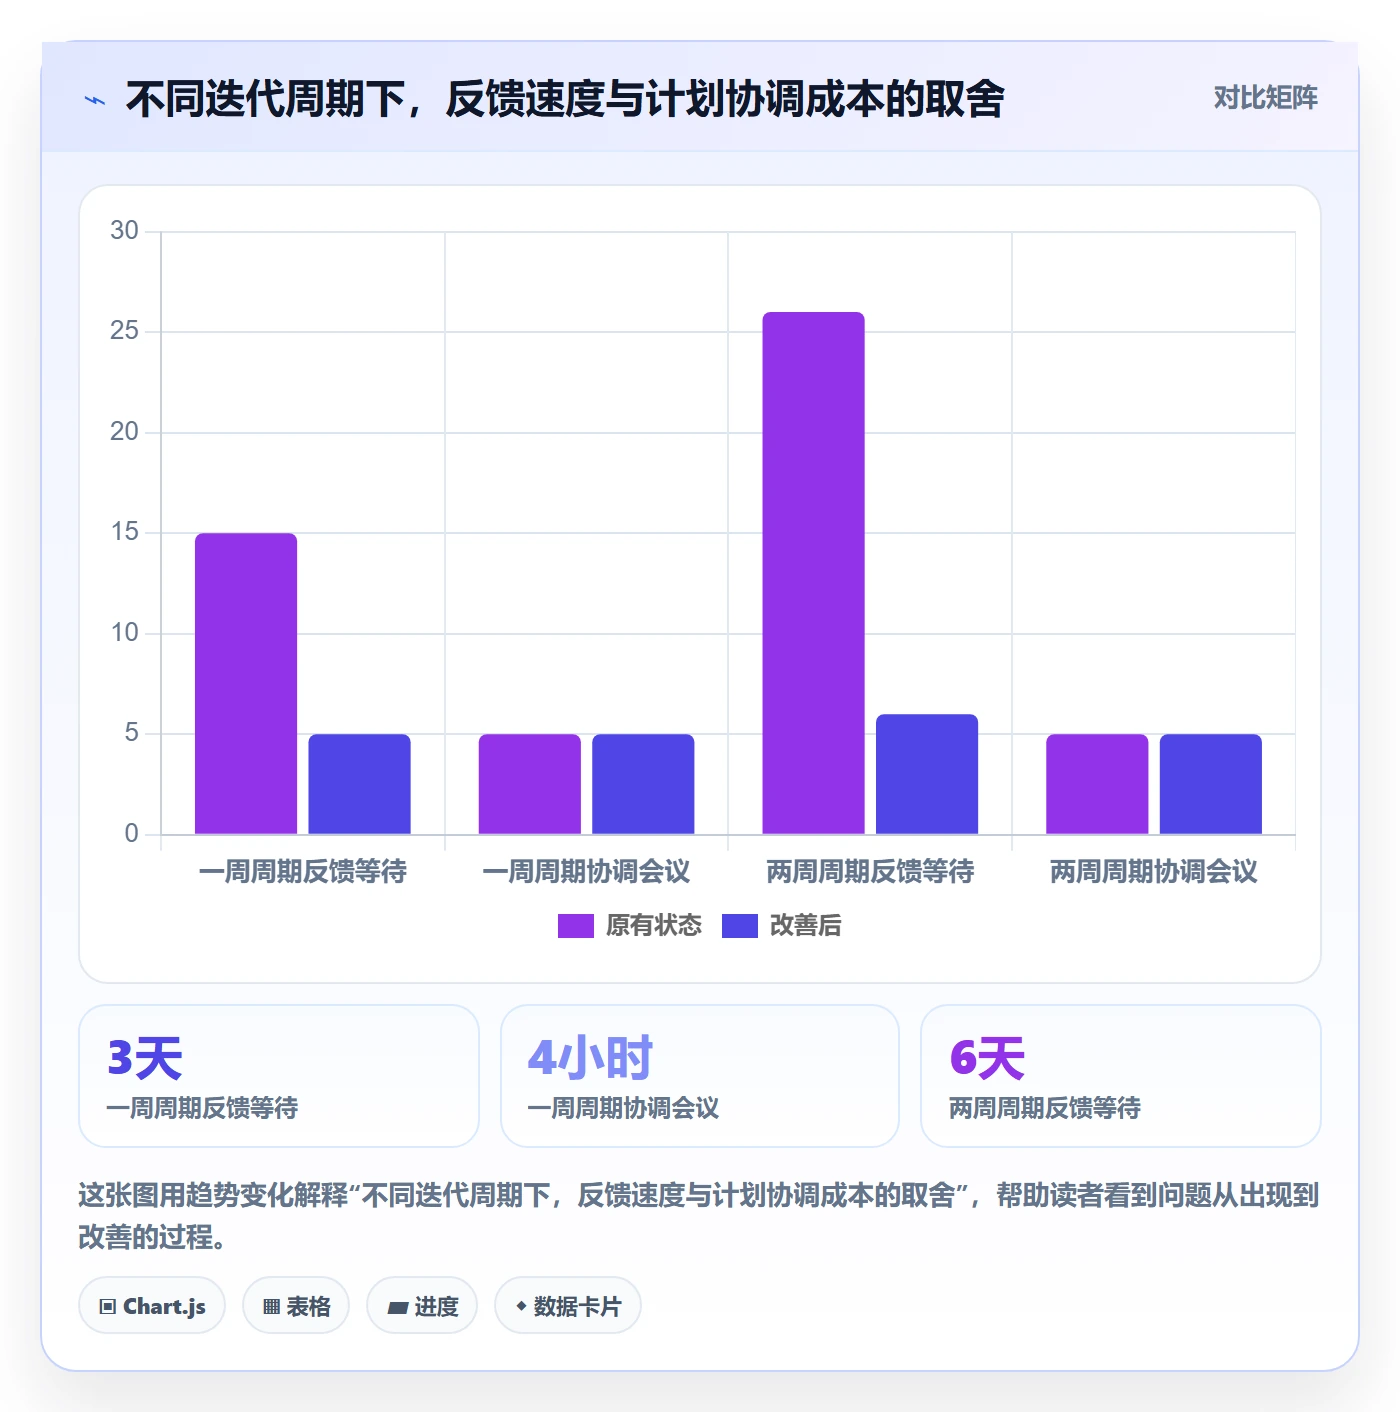Click the x-axis label 一周周期反馈等待
Image resolution: width=1400 pixels, height=1412 pixels.
(303, 872)
